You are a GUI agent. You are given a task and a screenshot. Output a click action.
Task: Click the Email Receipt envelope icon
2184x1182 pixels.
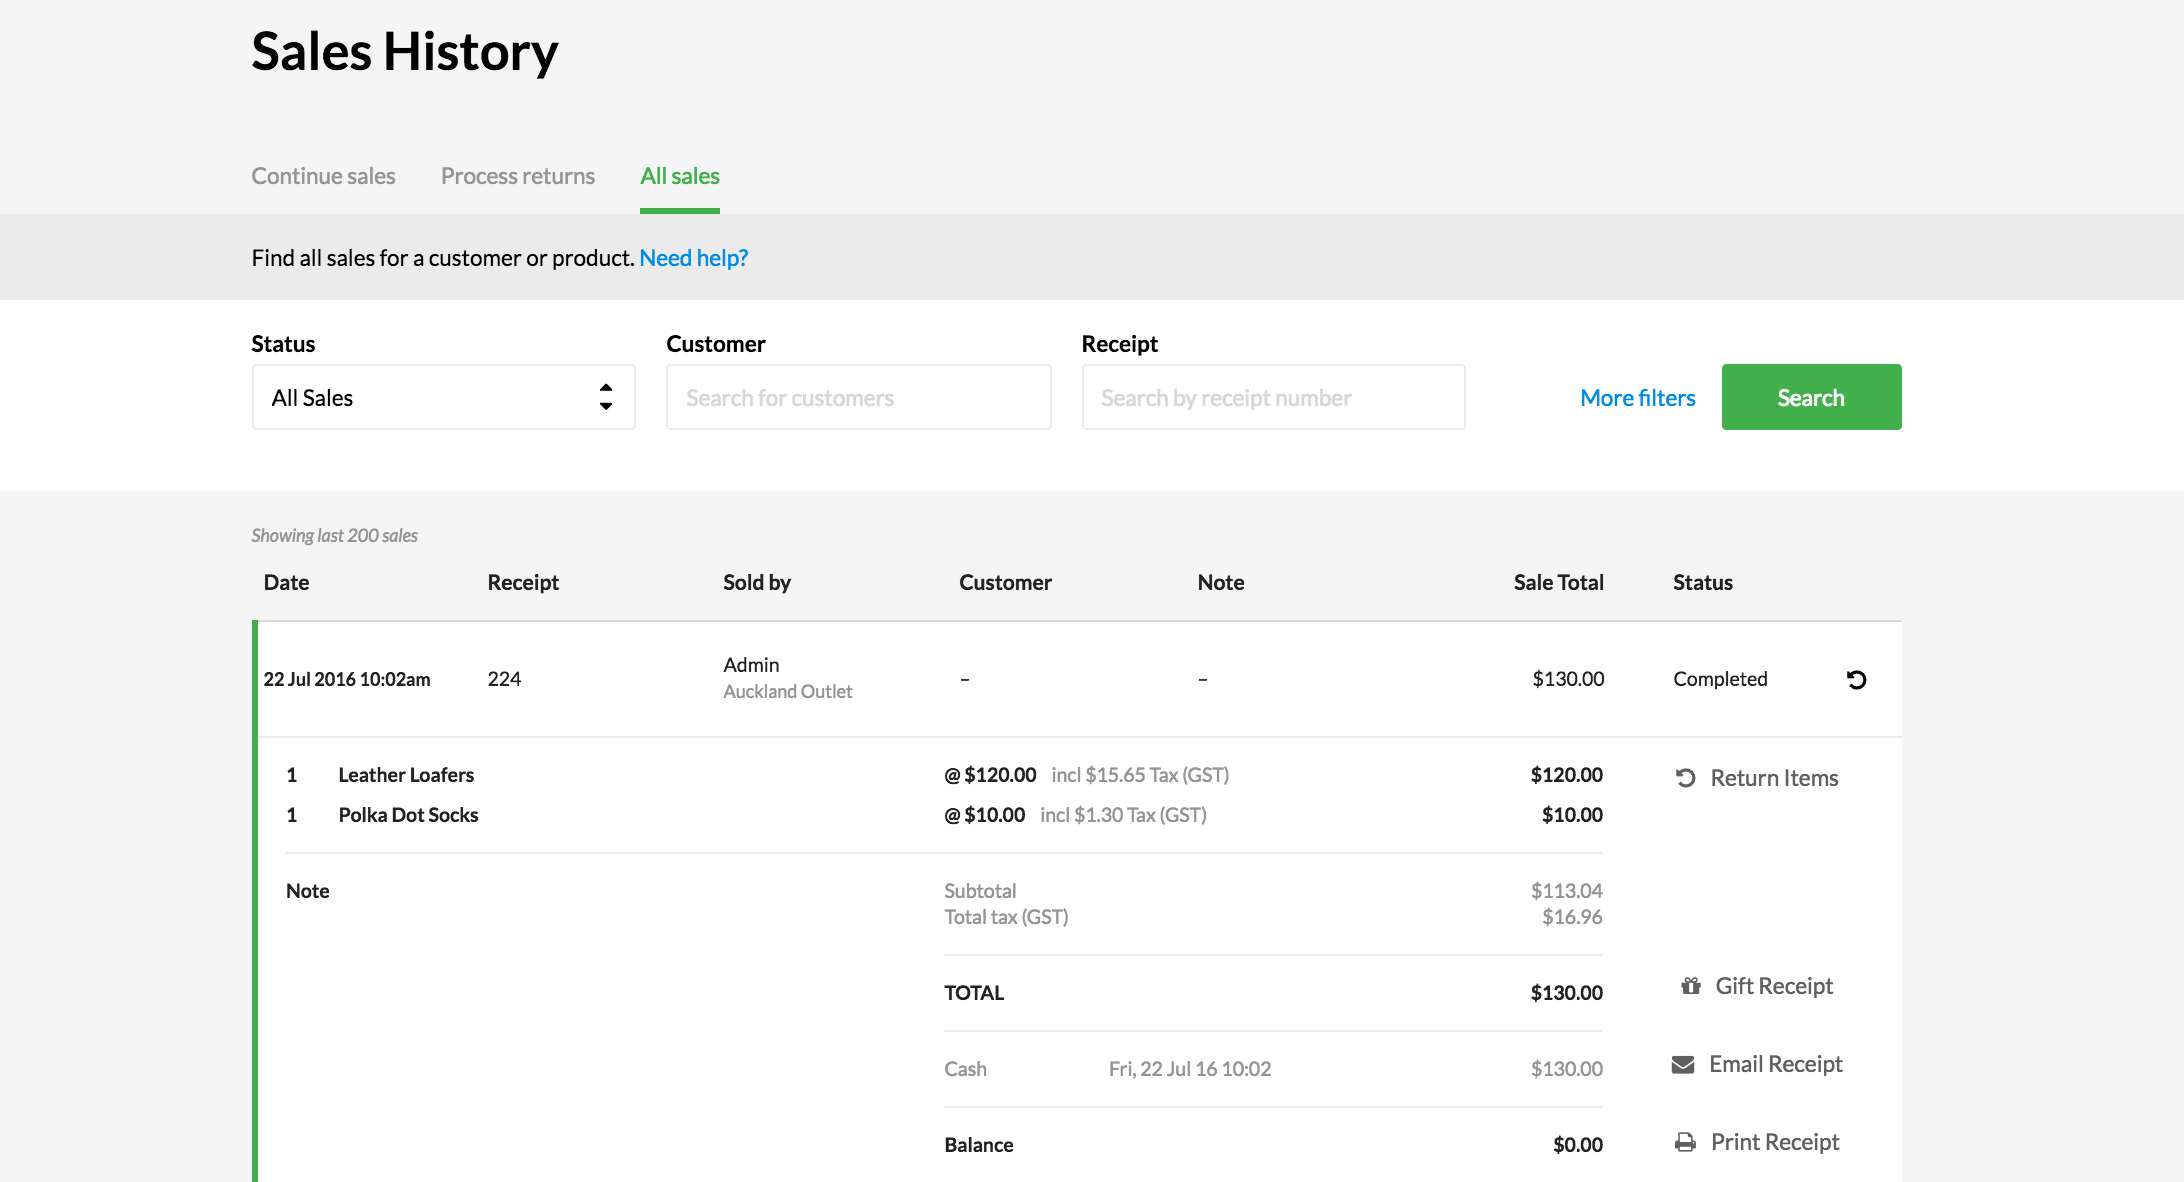pyautogui.click(x=1683, y=1065)
